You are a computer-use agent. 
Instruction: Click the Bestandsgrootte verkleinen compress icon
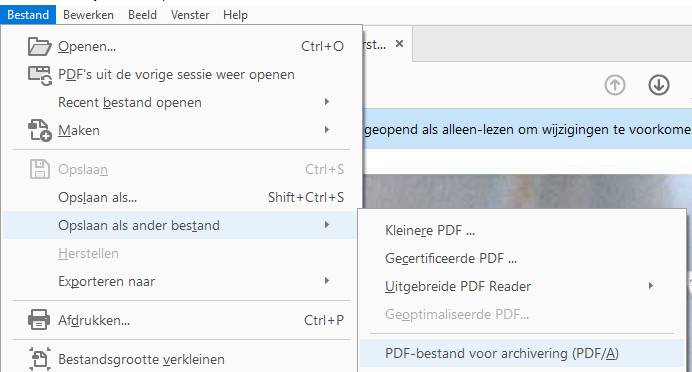(39, 359)
